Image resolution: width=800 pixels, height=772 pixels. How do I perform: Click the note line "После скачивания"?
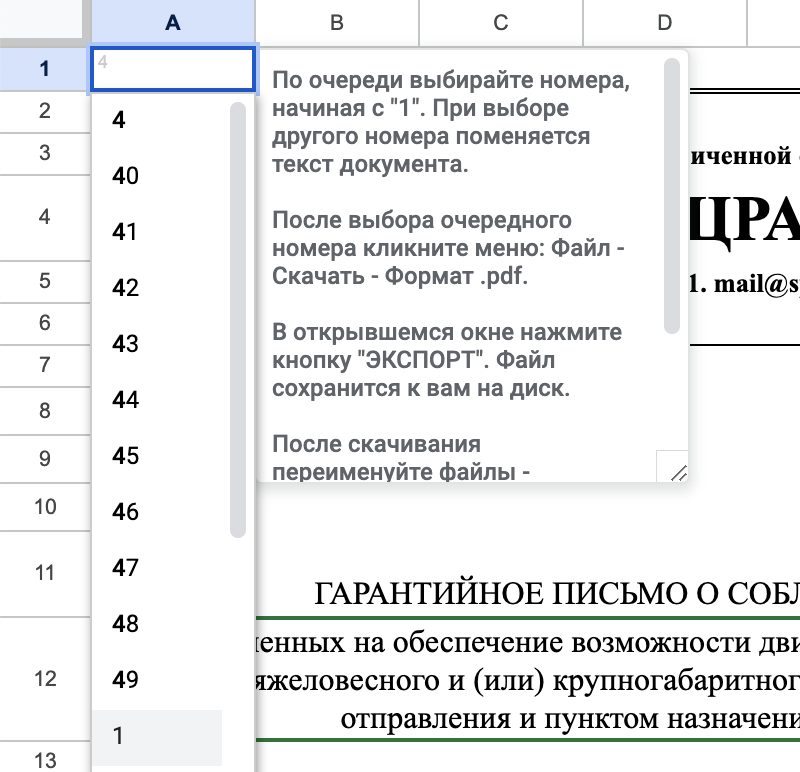(377, 444)
